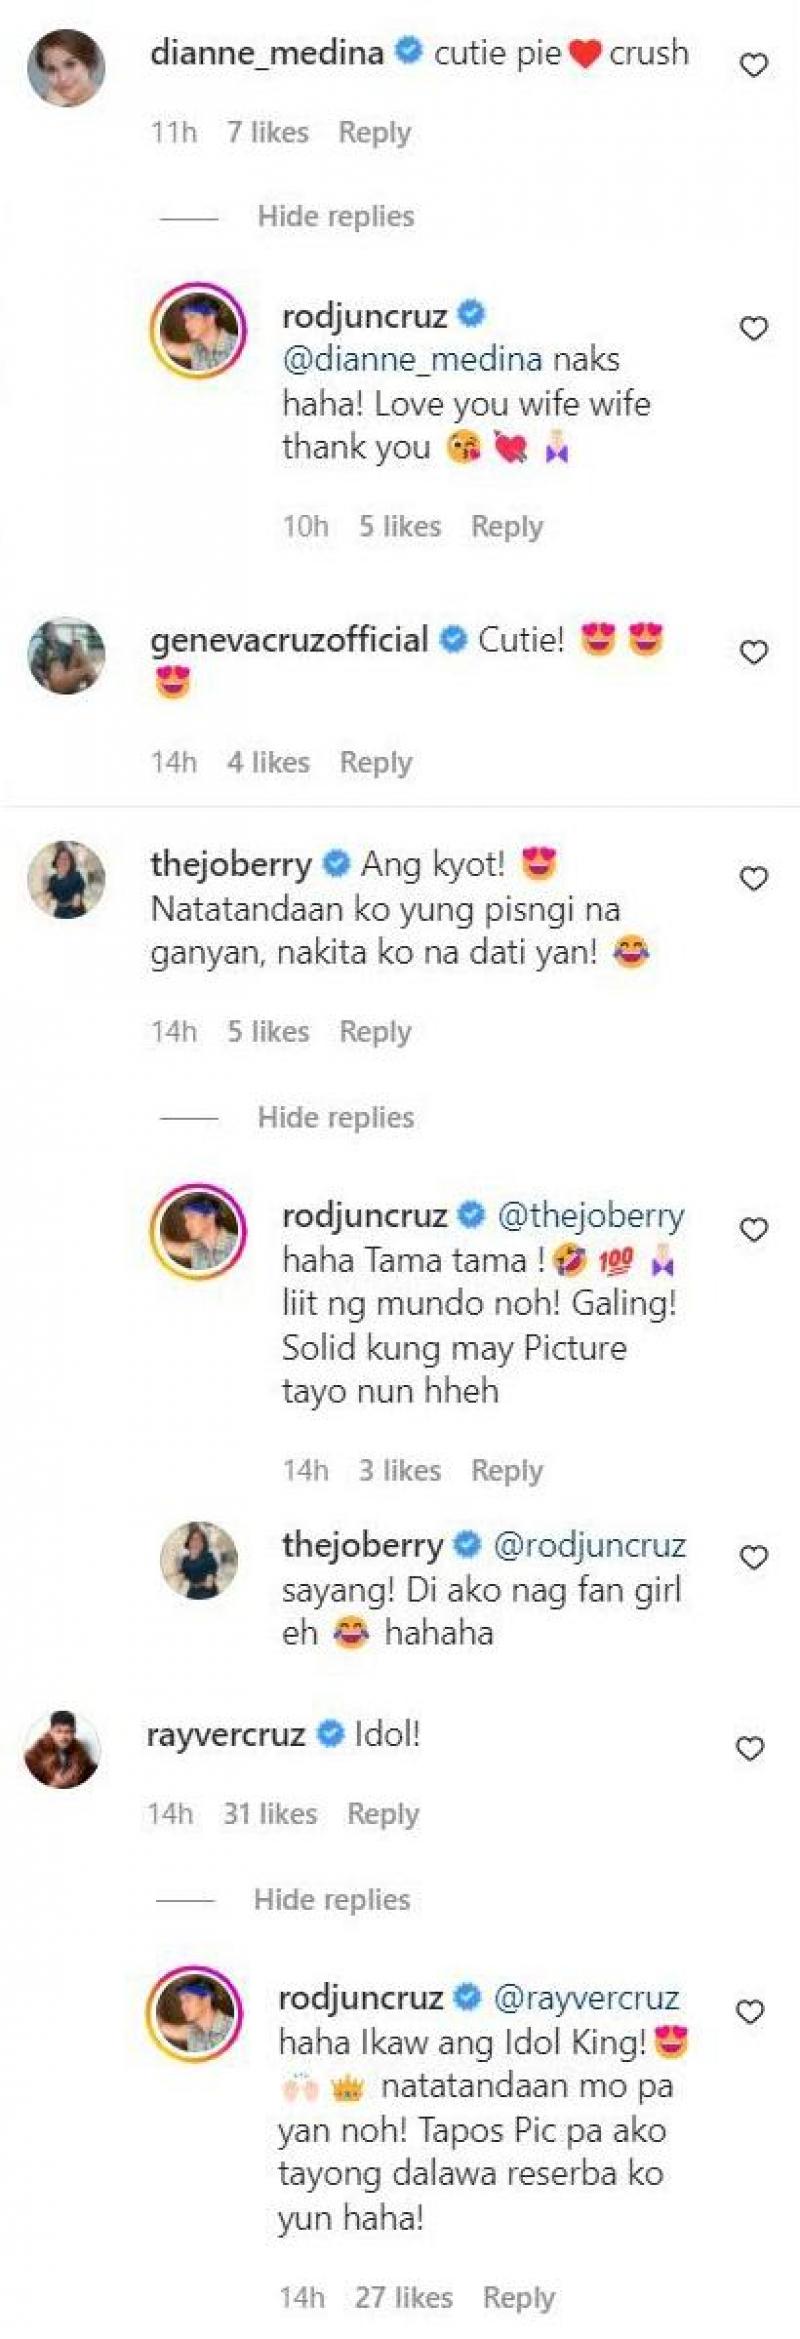
Task: Hide replies under dianne_medina's comment
Action: (336, 216)
